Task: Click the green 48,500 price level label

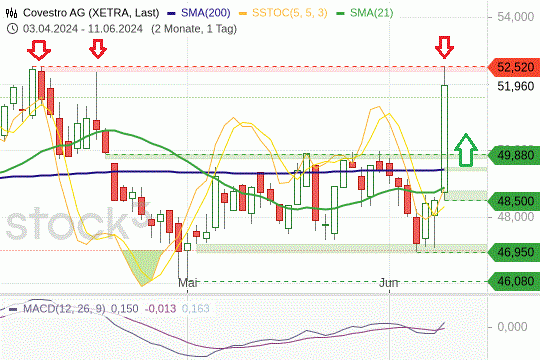Action: (514, 201)
